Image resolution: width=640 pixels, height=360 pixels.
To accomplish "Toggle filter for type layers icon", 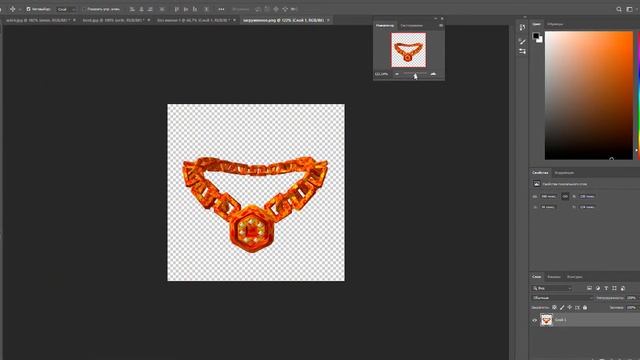I will click(x=606, y=288).
